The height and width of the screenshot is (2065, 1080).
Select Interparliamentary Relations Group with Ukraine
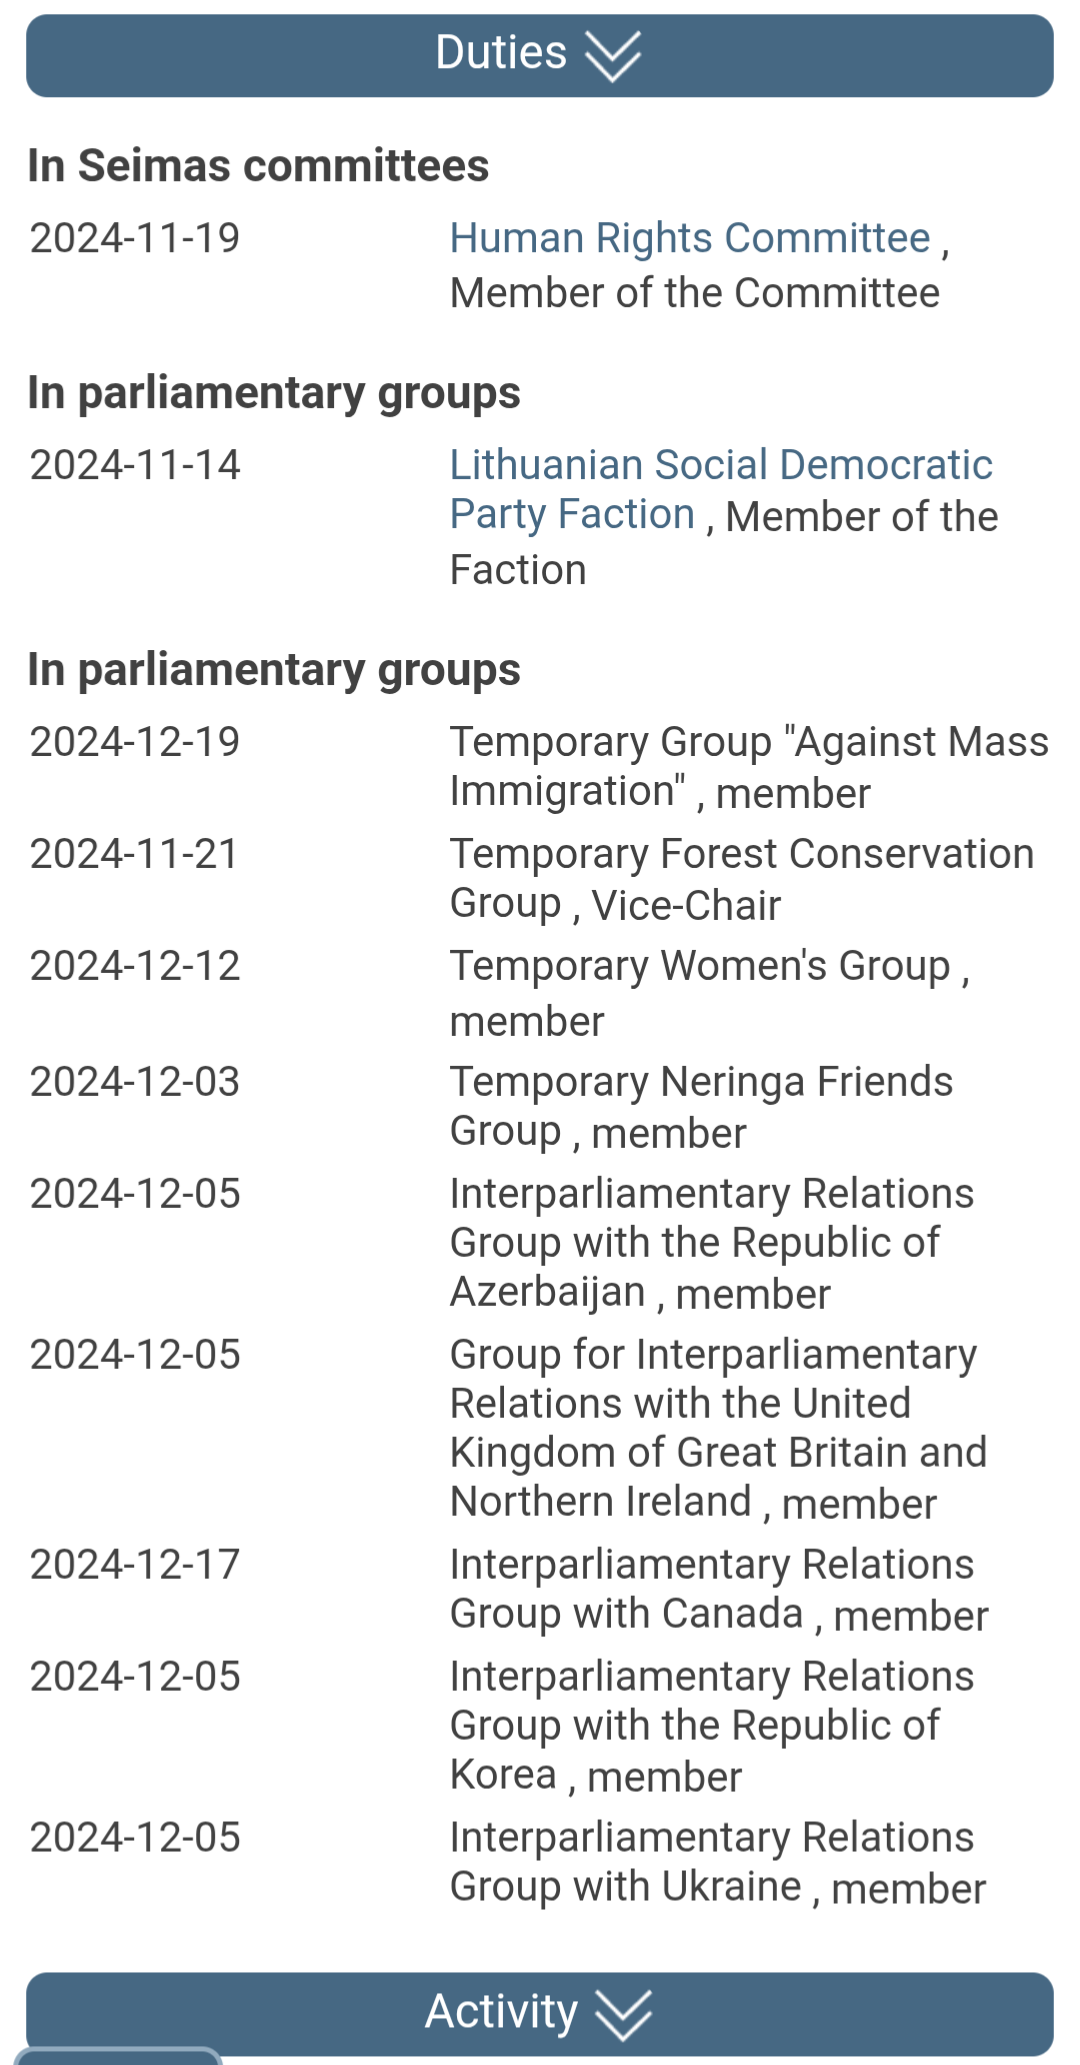717,1863
